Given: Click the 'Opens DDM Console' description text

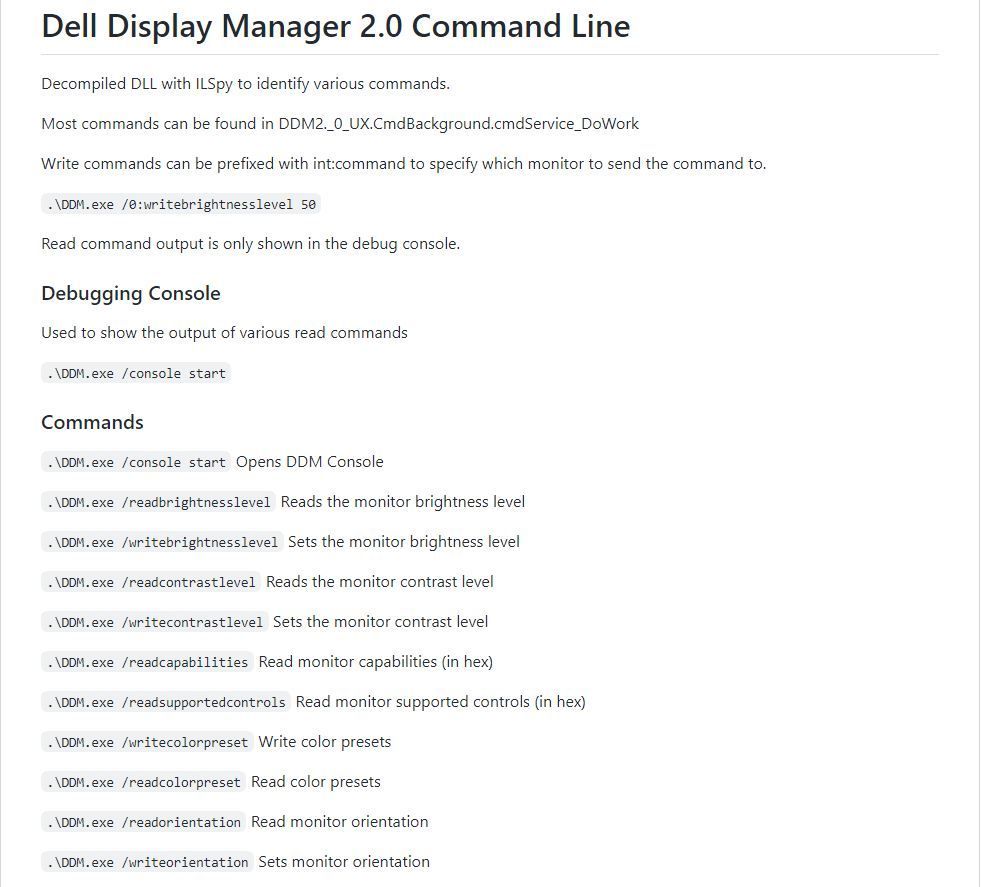Looking at the screenshot, I should (309, 462).
